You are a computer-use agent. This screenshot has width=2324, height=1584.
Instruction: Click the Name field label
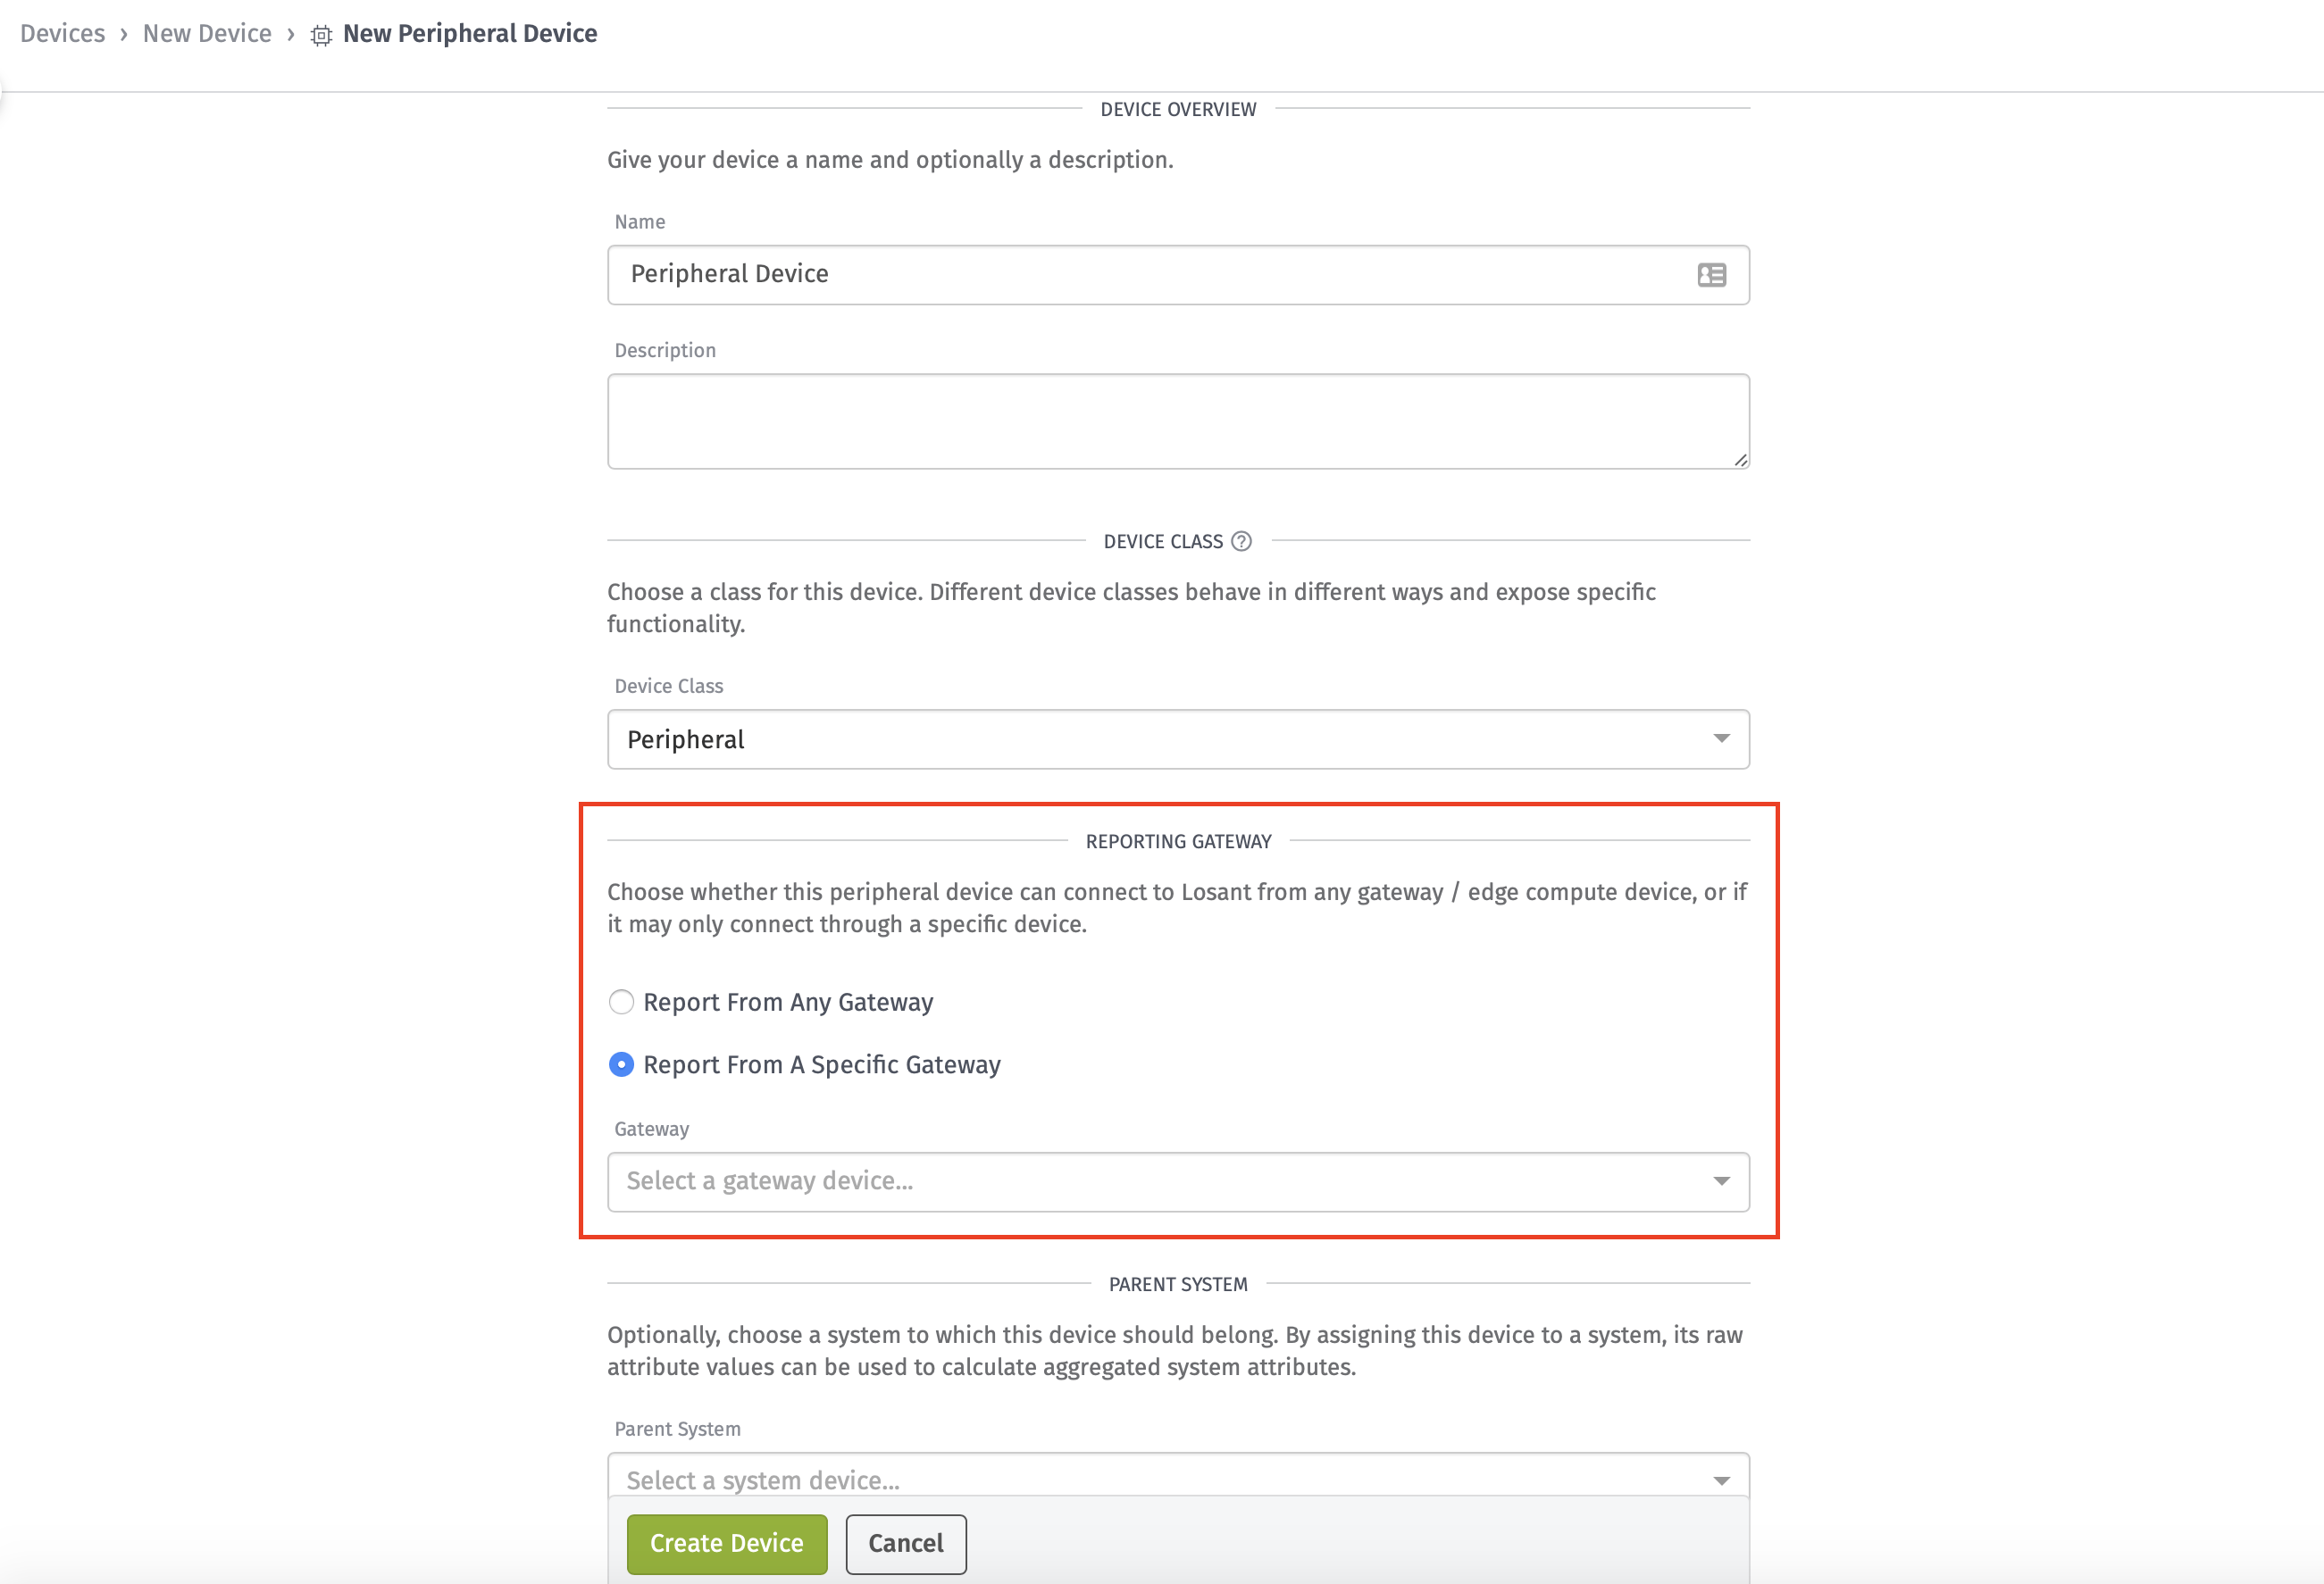tap(640, 222)
